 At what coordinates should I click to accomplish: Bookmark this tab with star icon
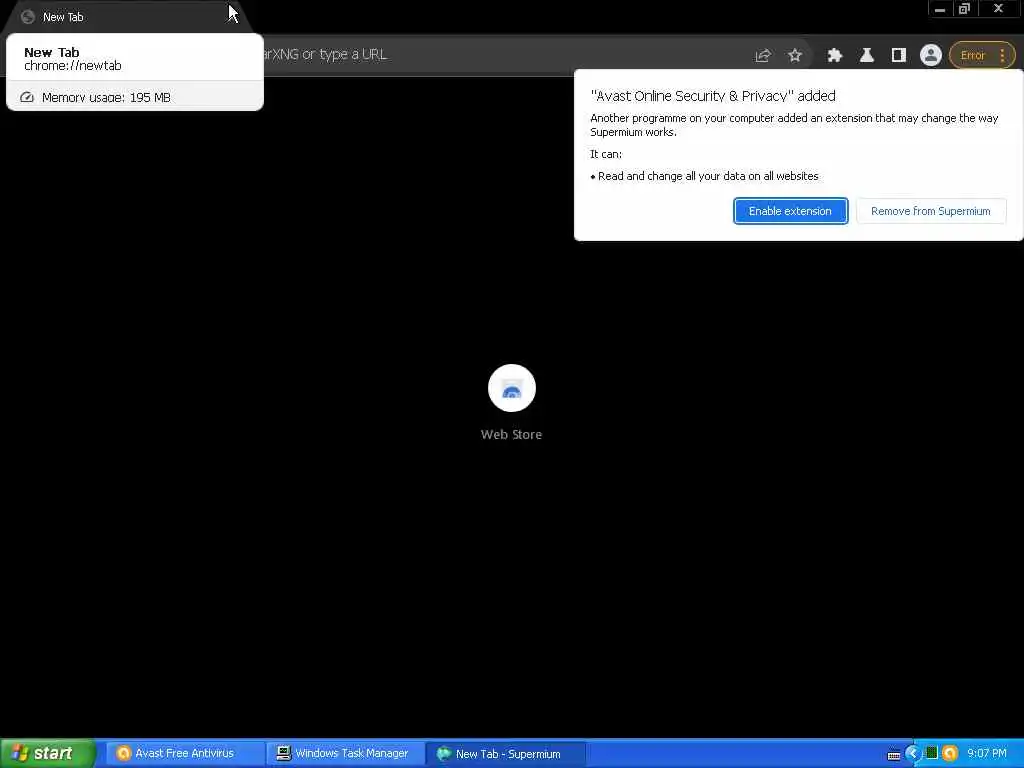(x=794, y=56)
